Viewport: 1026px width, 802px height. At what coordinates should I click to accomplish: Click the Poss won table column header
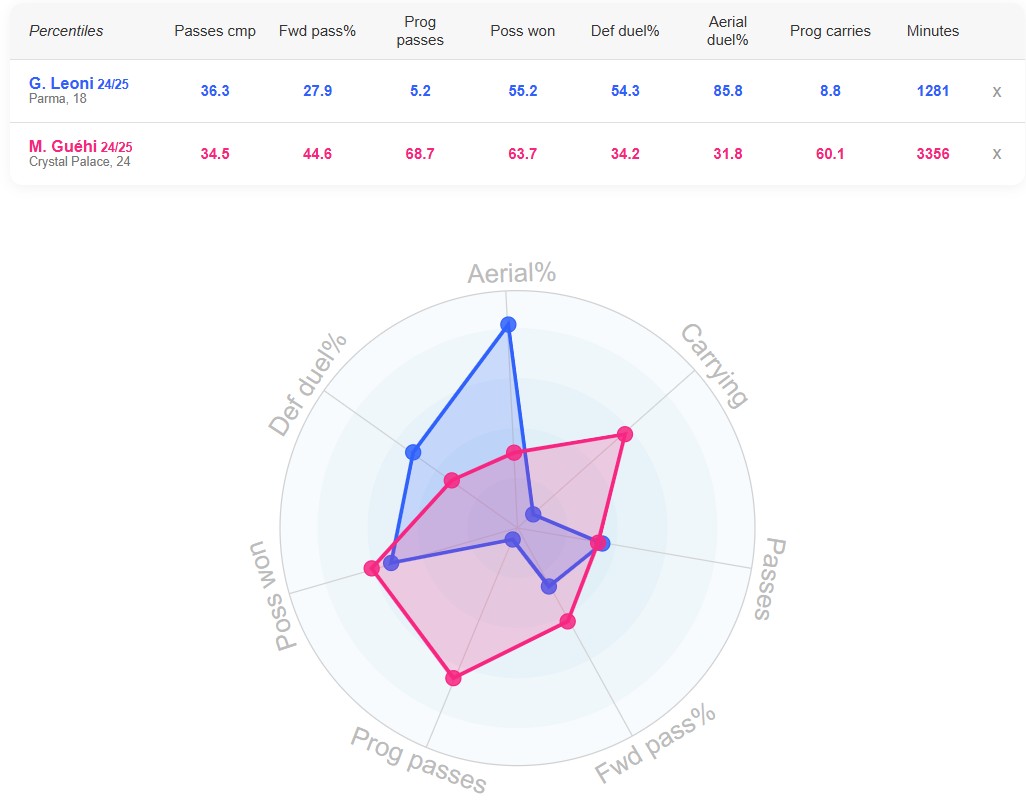click(522, 31)
